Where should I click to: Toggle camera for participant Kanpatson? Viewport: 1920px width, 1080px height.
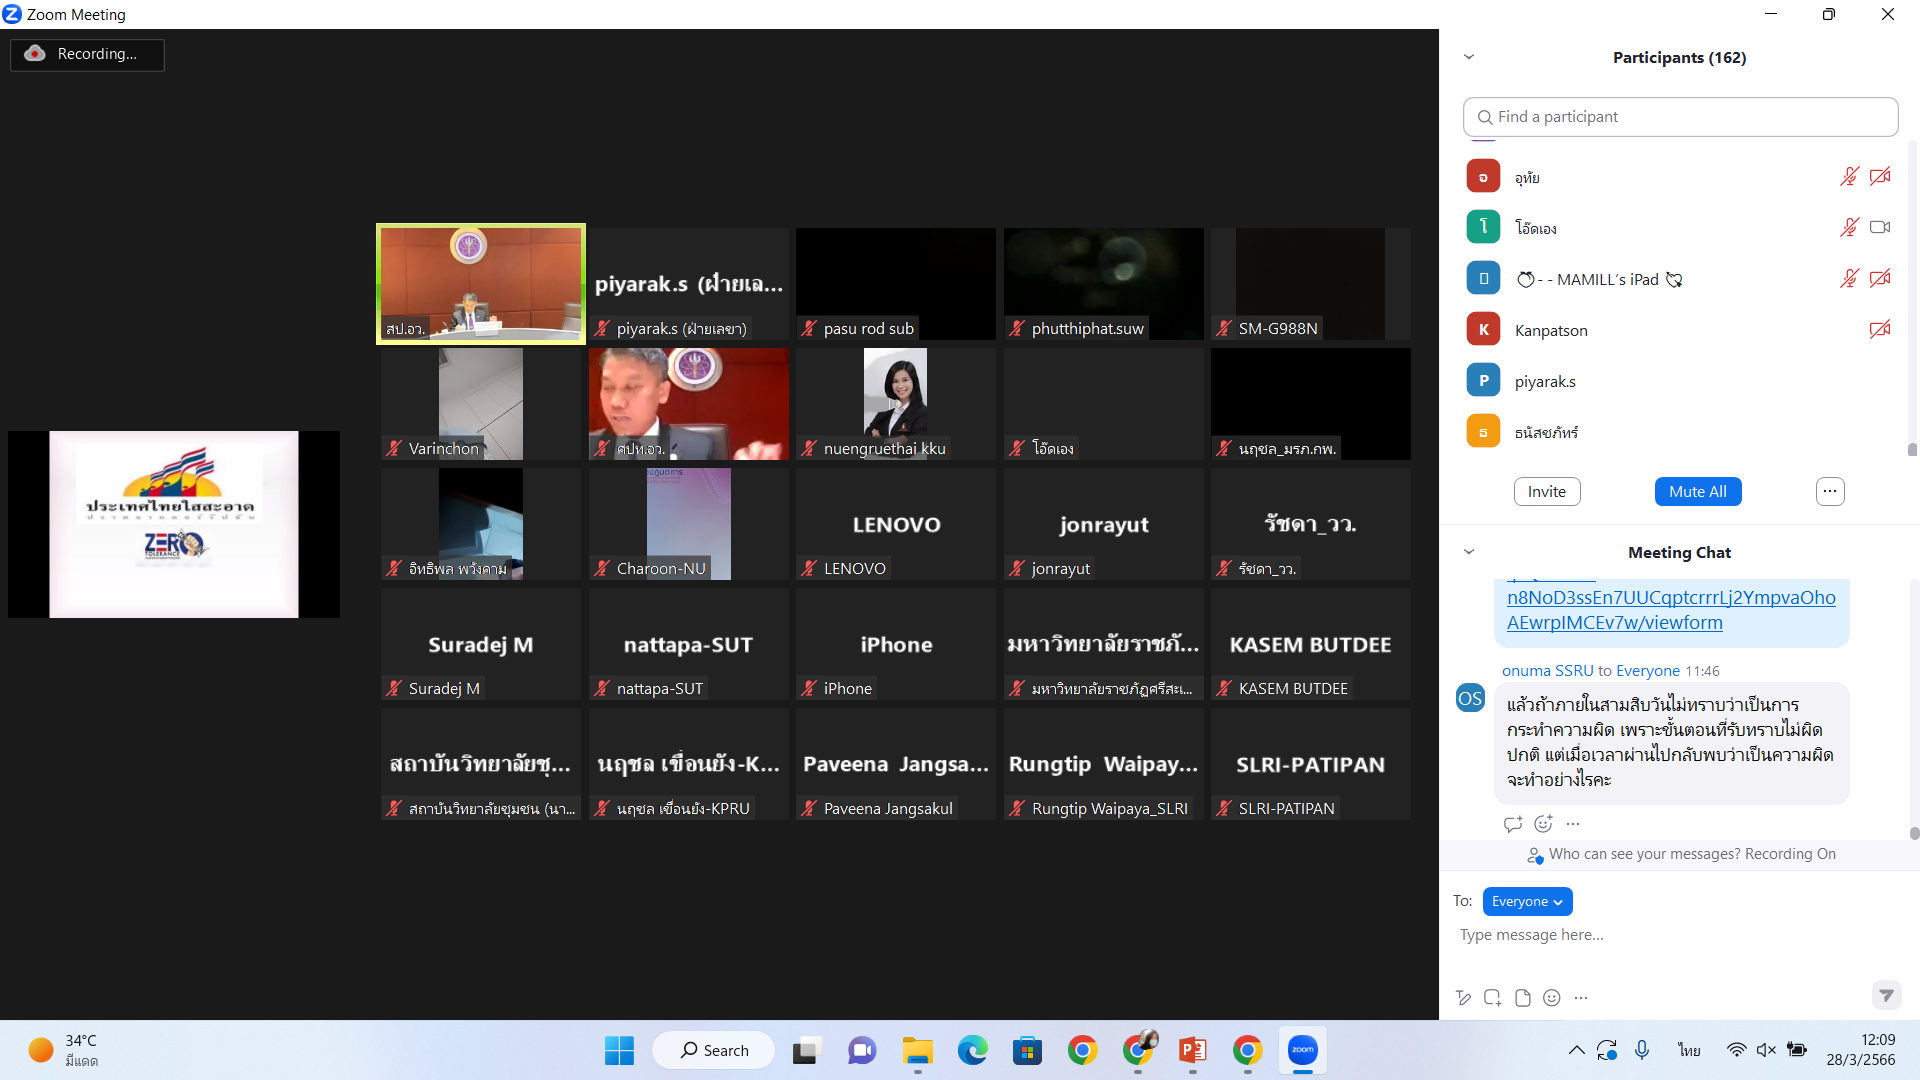[1880, 330]
